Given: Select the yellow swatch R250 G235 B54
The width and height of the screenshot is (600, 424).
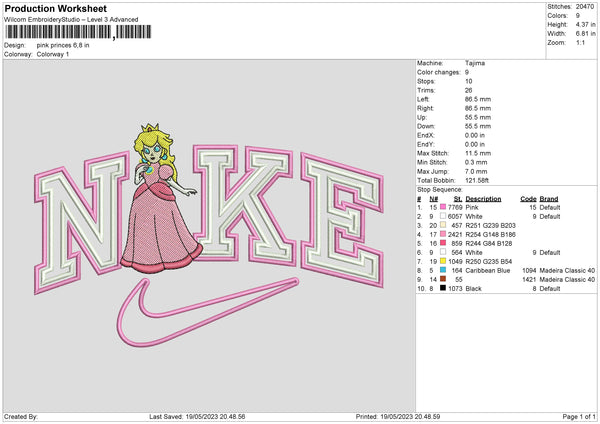Looking at the screenshot, I should 443,261.
